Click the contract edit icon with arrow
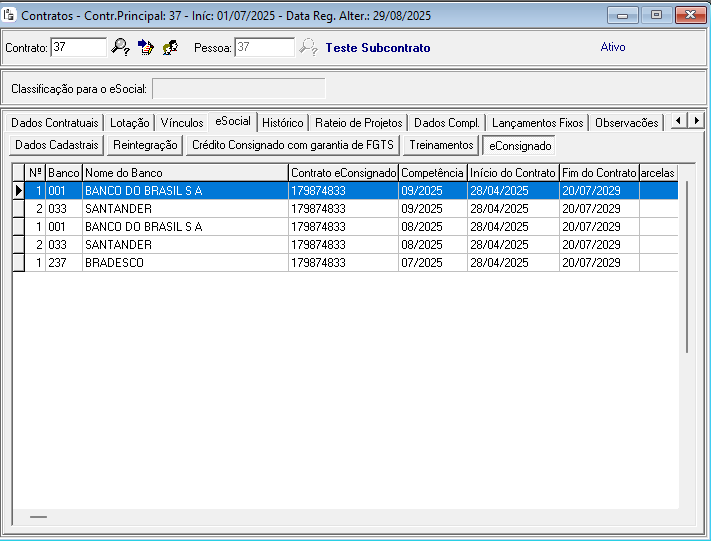Viewport: 711px width, 541px height. (x=146, y=47)
